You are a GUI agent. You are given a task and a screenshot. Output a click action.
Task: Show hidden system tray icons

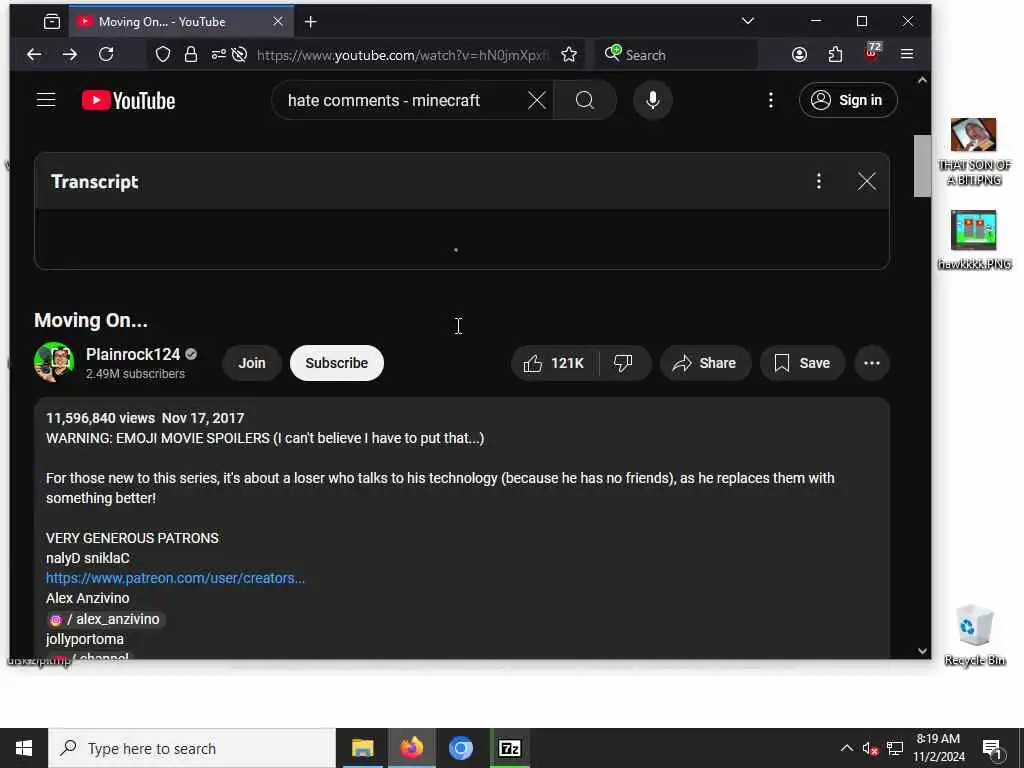point(846,748)
